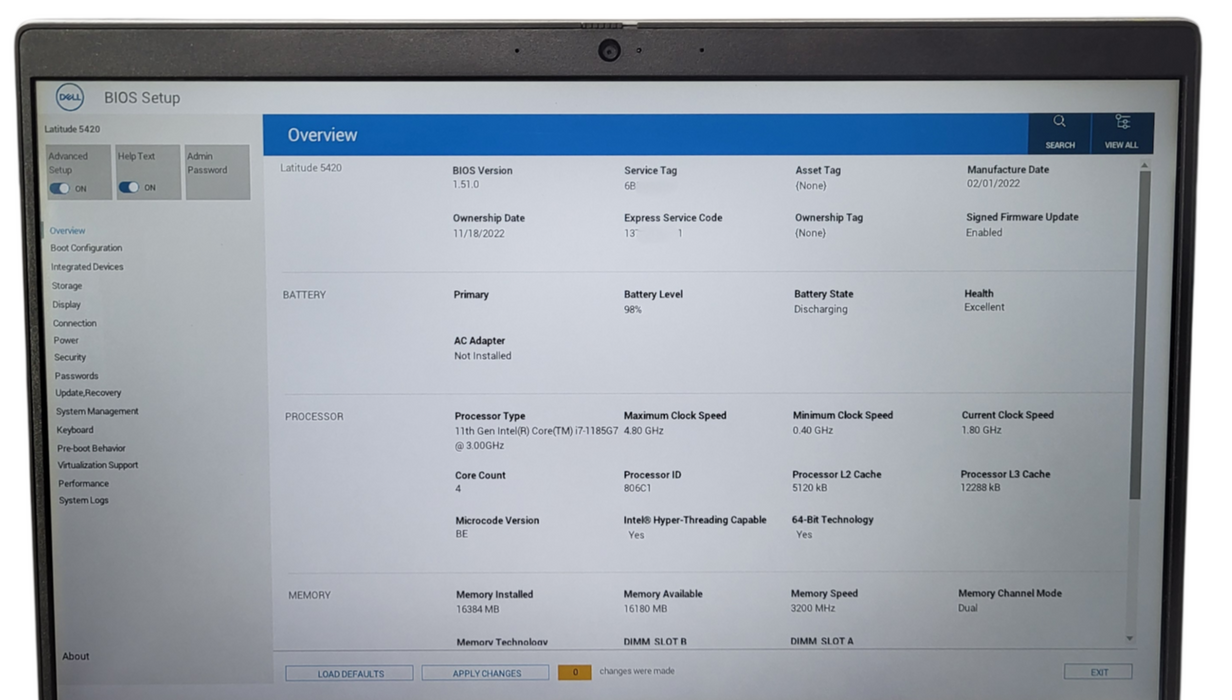Click the scrollbar down arrow
Screen dimensions: 1232x700
pos(1131,638)
